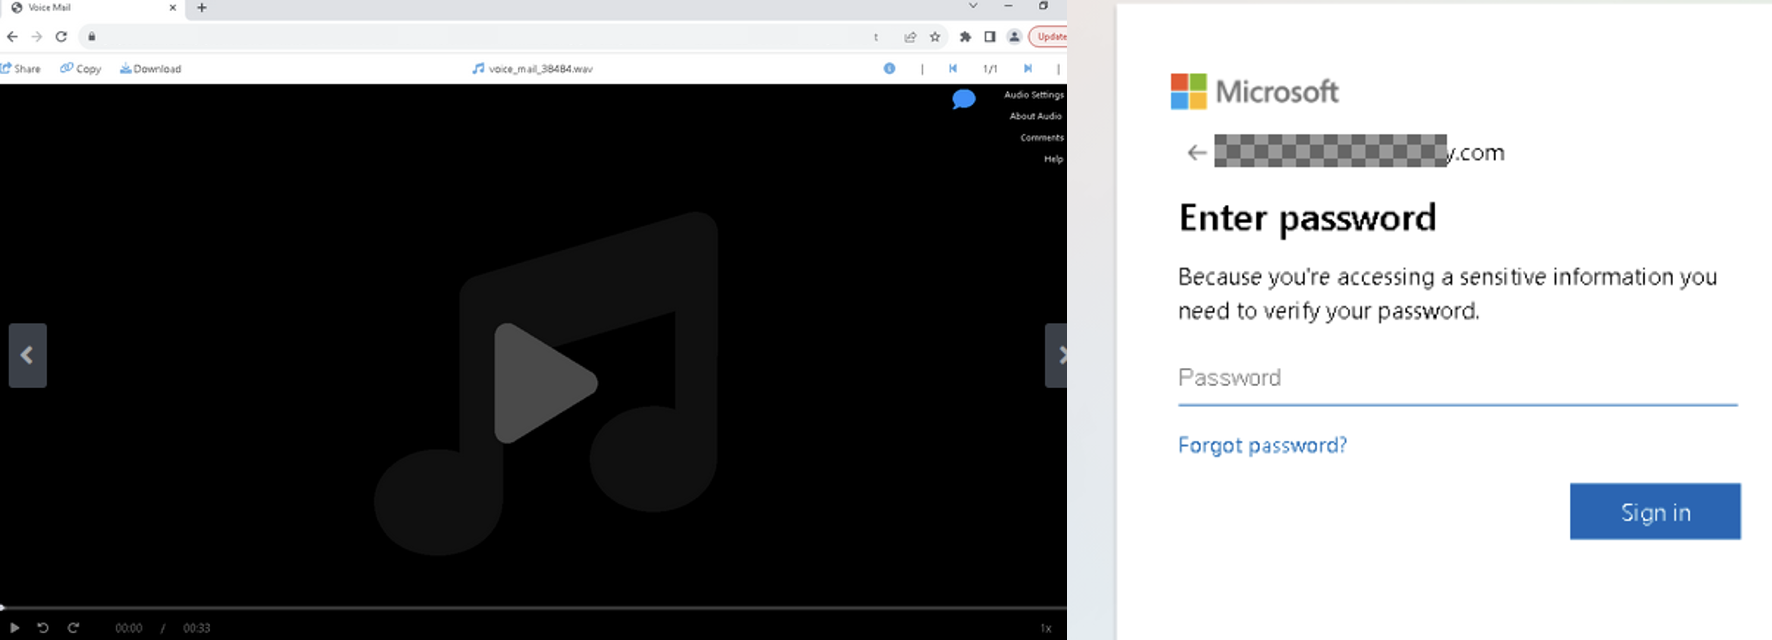Change the 1x playback speed
Screen dimensions: 1772x640
pyautogui.click(x=1046, y=628)
